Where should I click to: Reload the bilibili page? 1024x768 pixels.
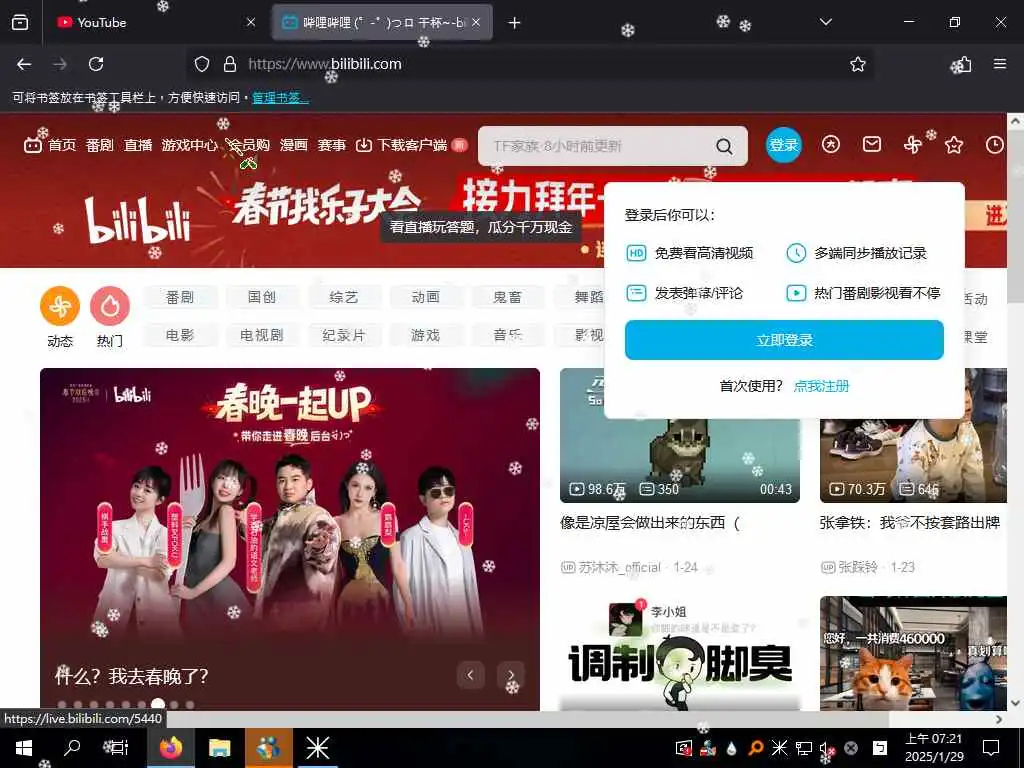click(96, 64)
